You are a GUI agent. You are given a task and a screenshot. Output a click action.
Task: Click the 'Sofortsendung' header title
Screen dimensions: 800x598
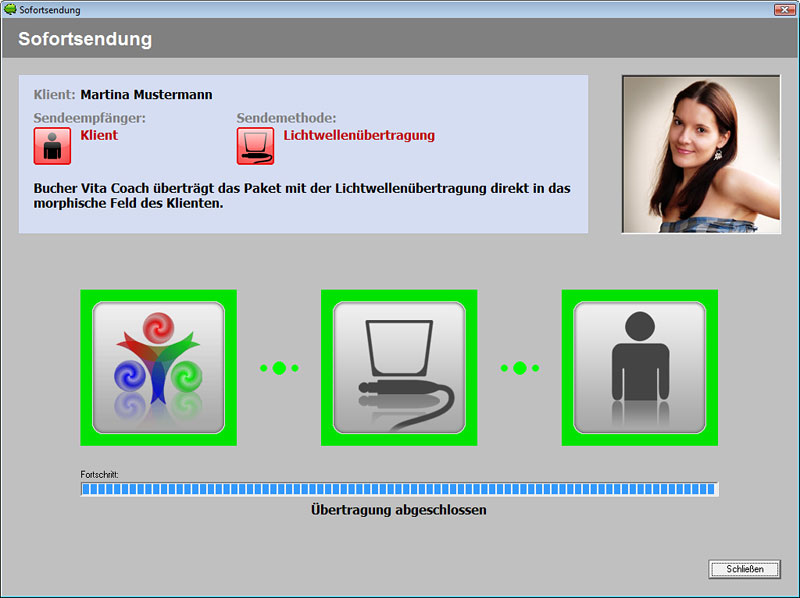pyautogui.click(x=85, y=39)
